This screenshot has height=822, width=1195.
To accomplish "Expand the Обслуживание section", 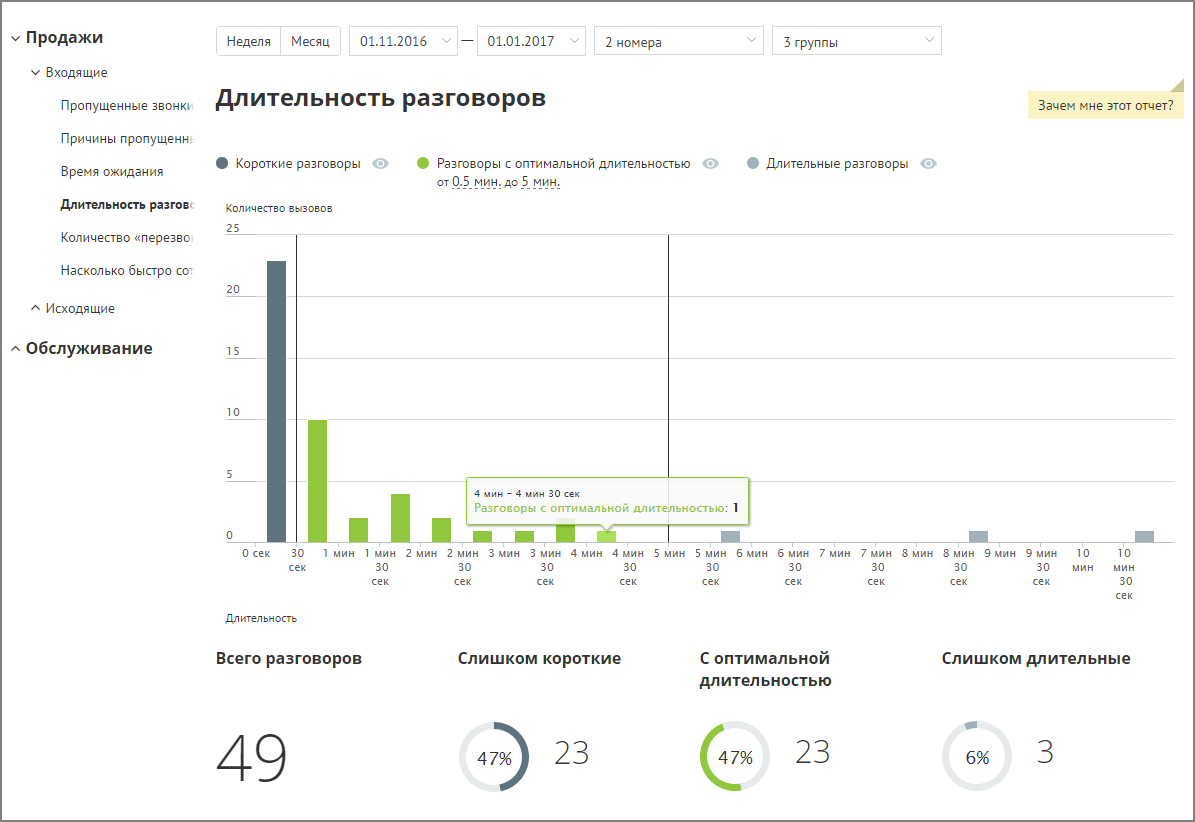I will 15,349.
